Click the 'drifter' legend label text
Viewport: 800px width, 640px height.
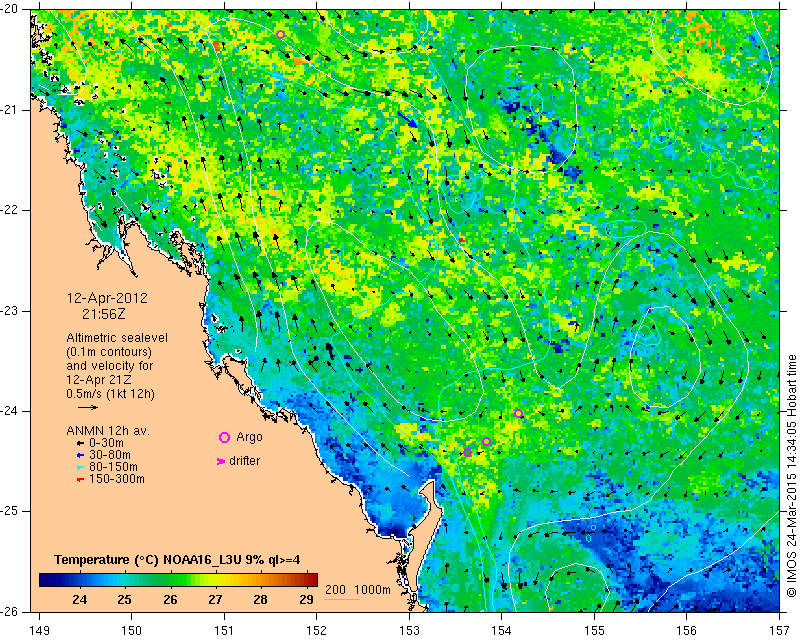(x=244, y=461)
